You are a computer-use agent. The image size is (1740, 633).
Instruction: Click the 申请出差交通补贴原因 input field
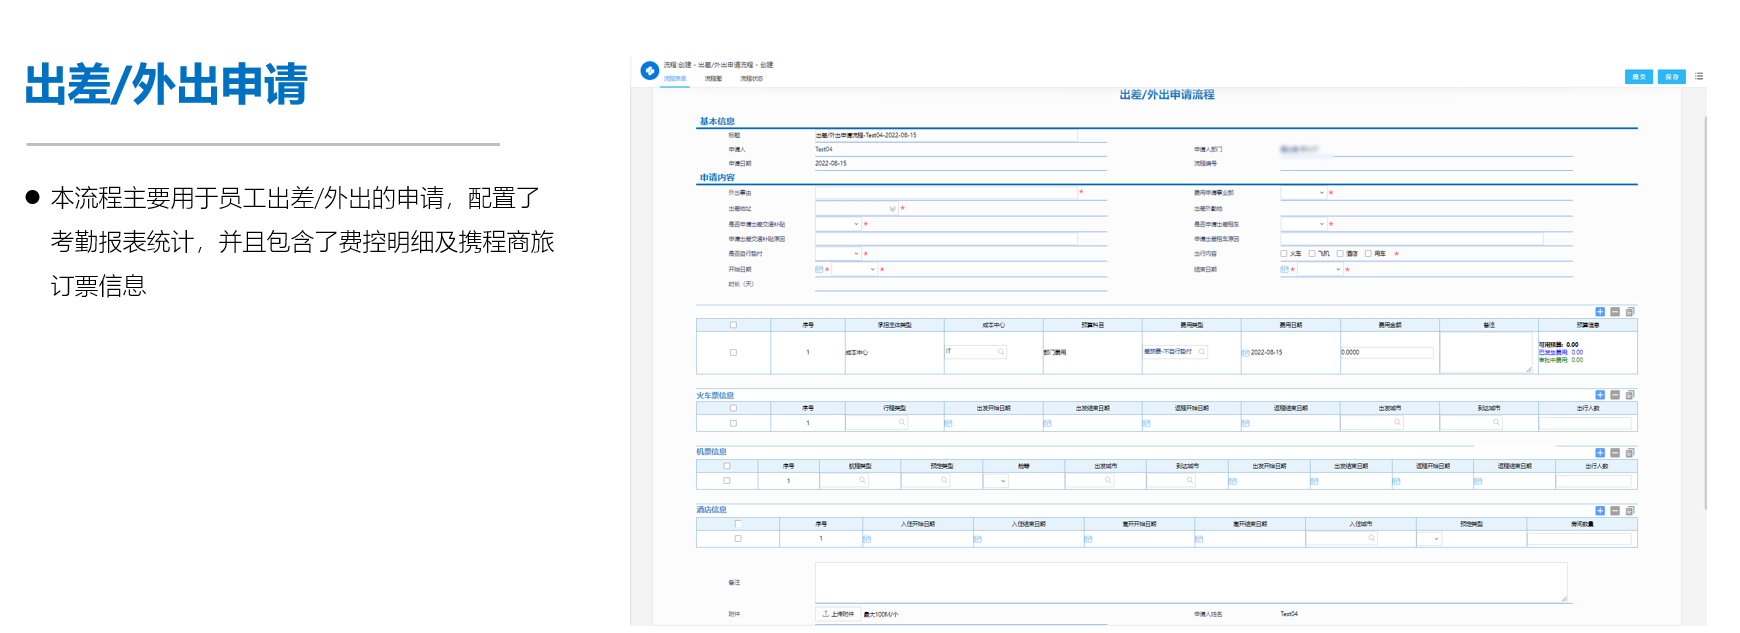pos(946,239)
